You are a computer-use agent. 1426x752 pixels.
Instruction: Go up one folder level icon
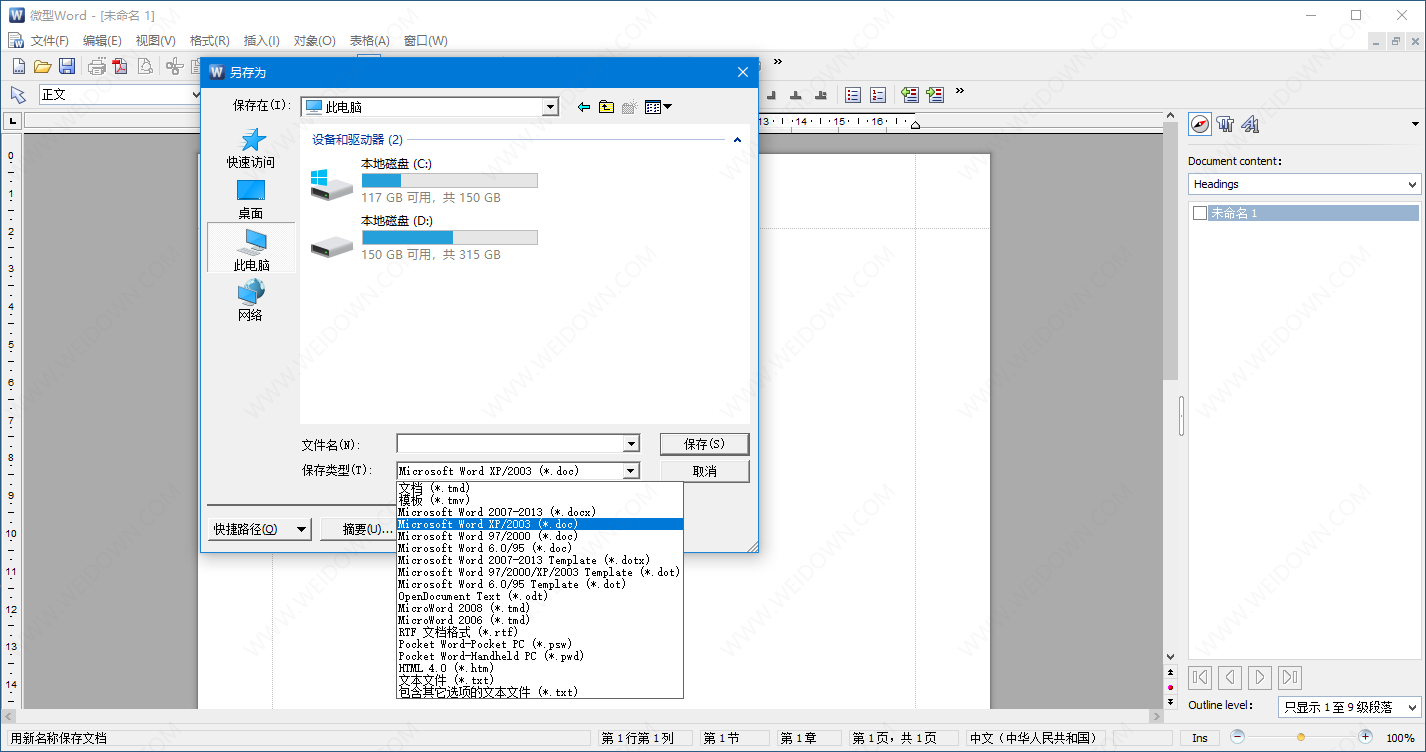point(606,107)
